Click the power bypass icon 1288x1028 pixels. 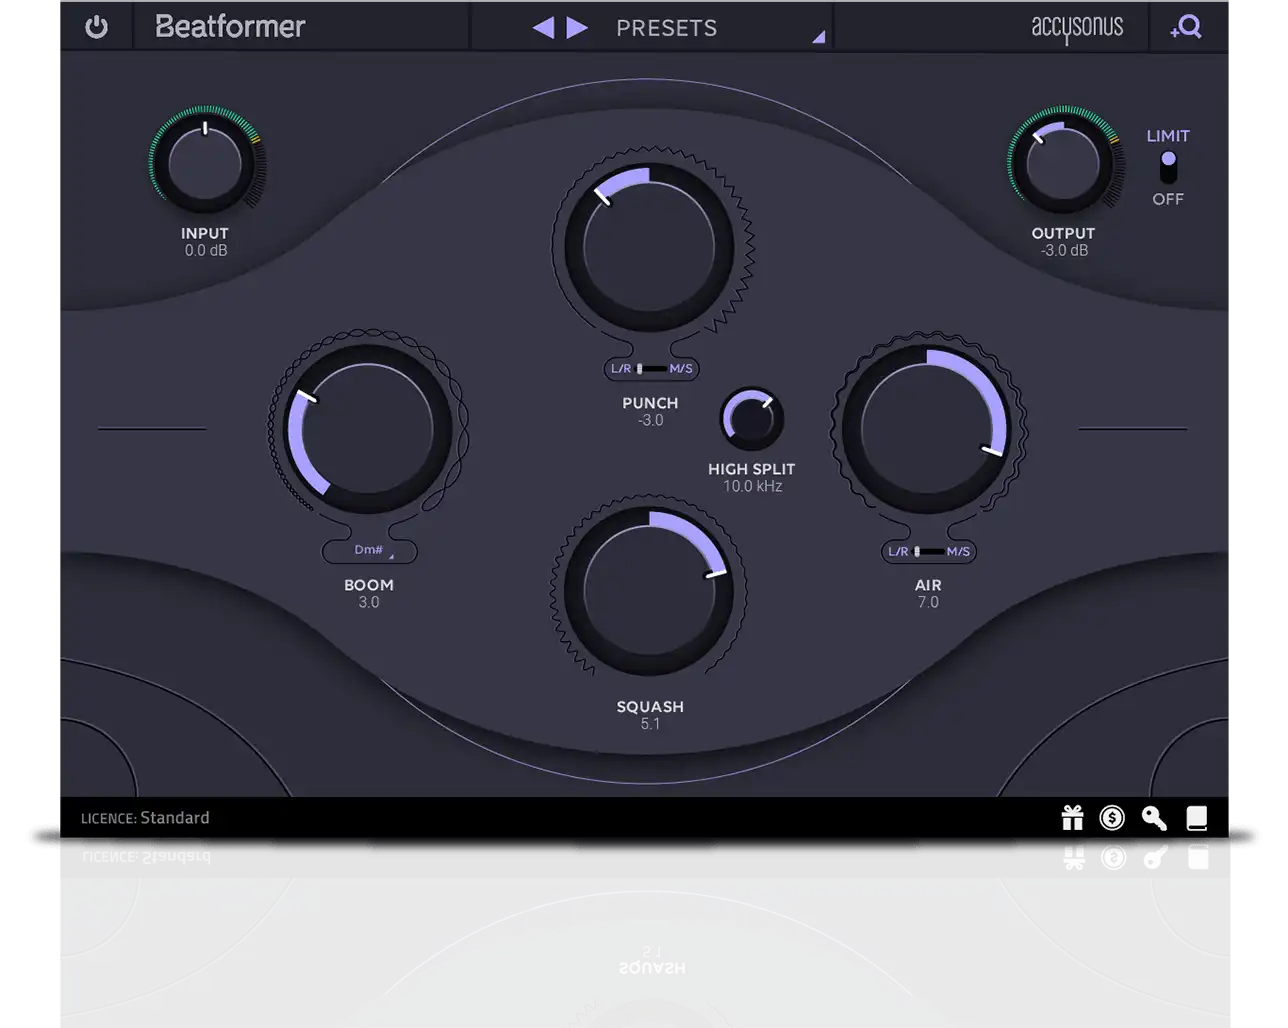96,27
